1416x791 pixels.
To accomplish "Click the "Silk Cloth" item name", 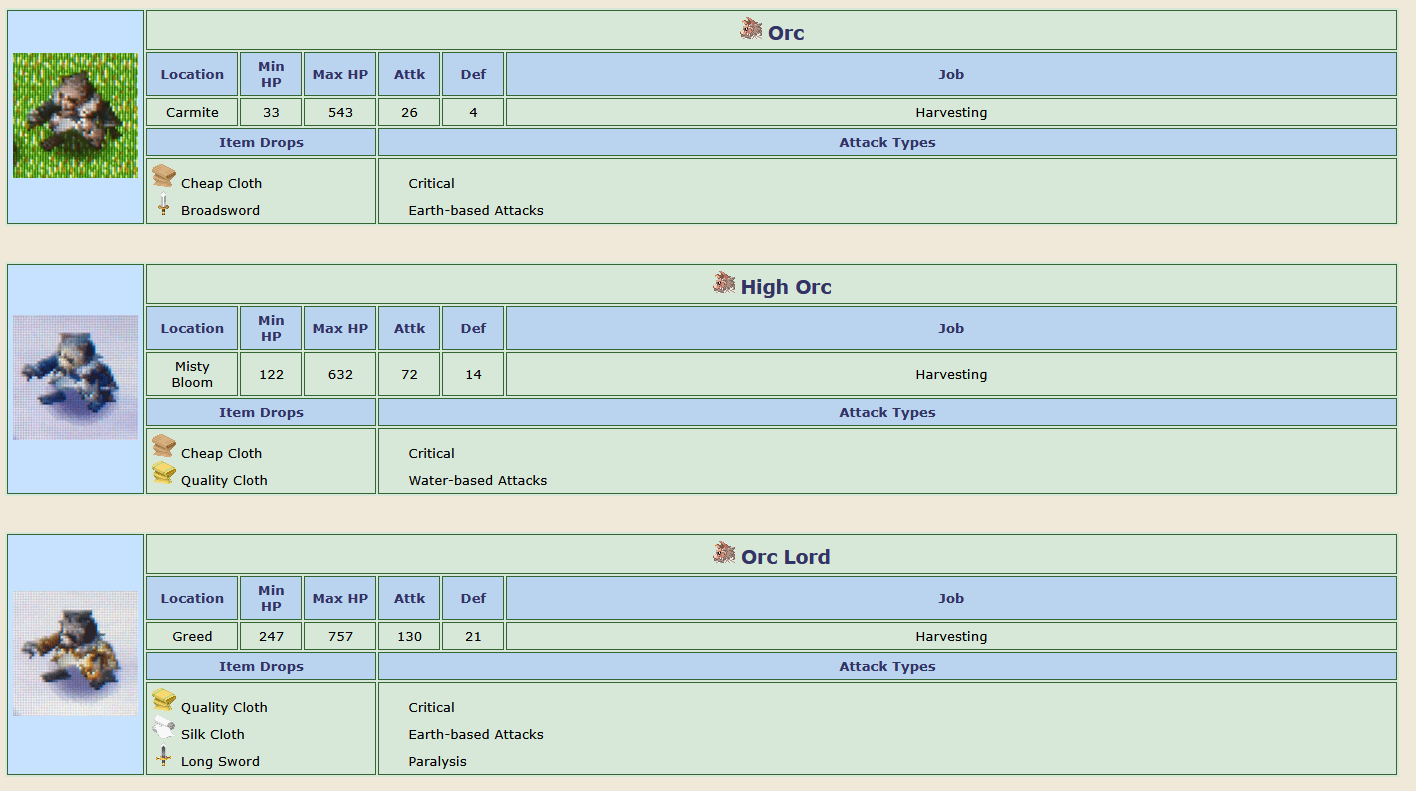I will (x=213, y=734).
